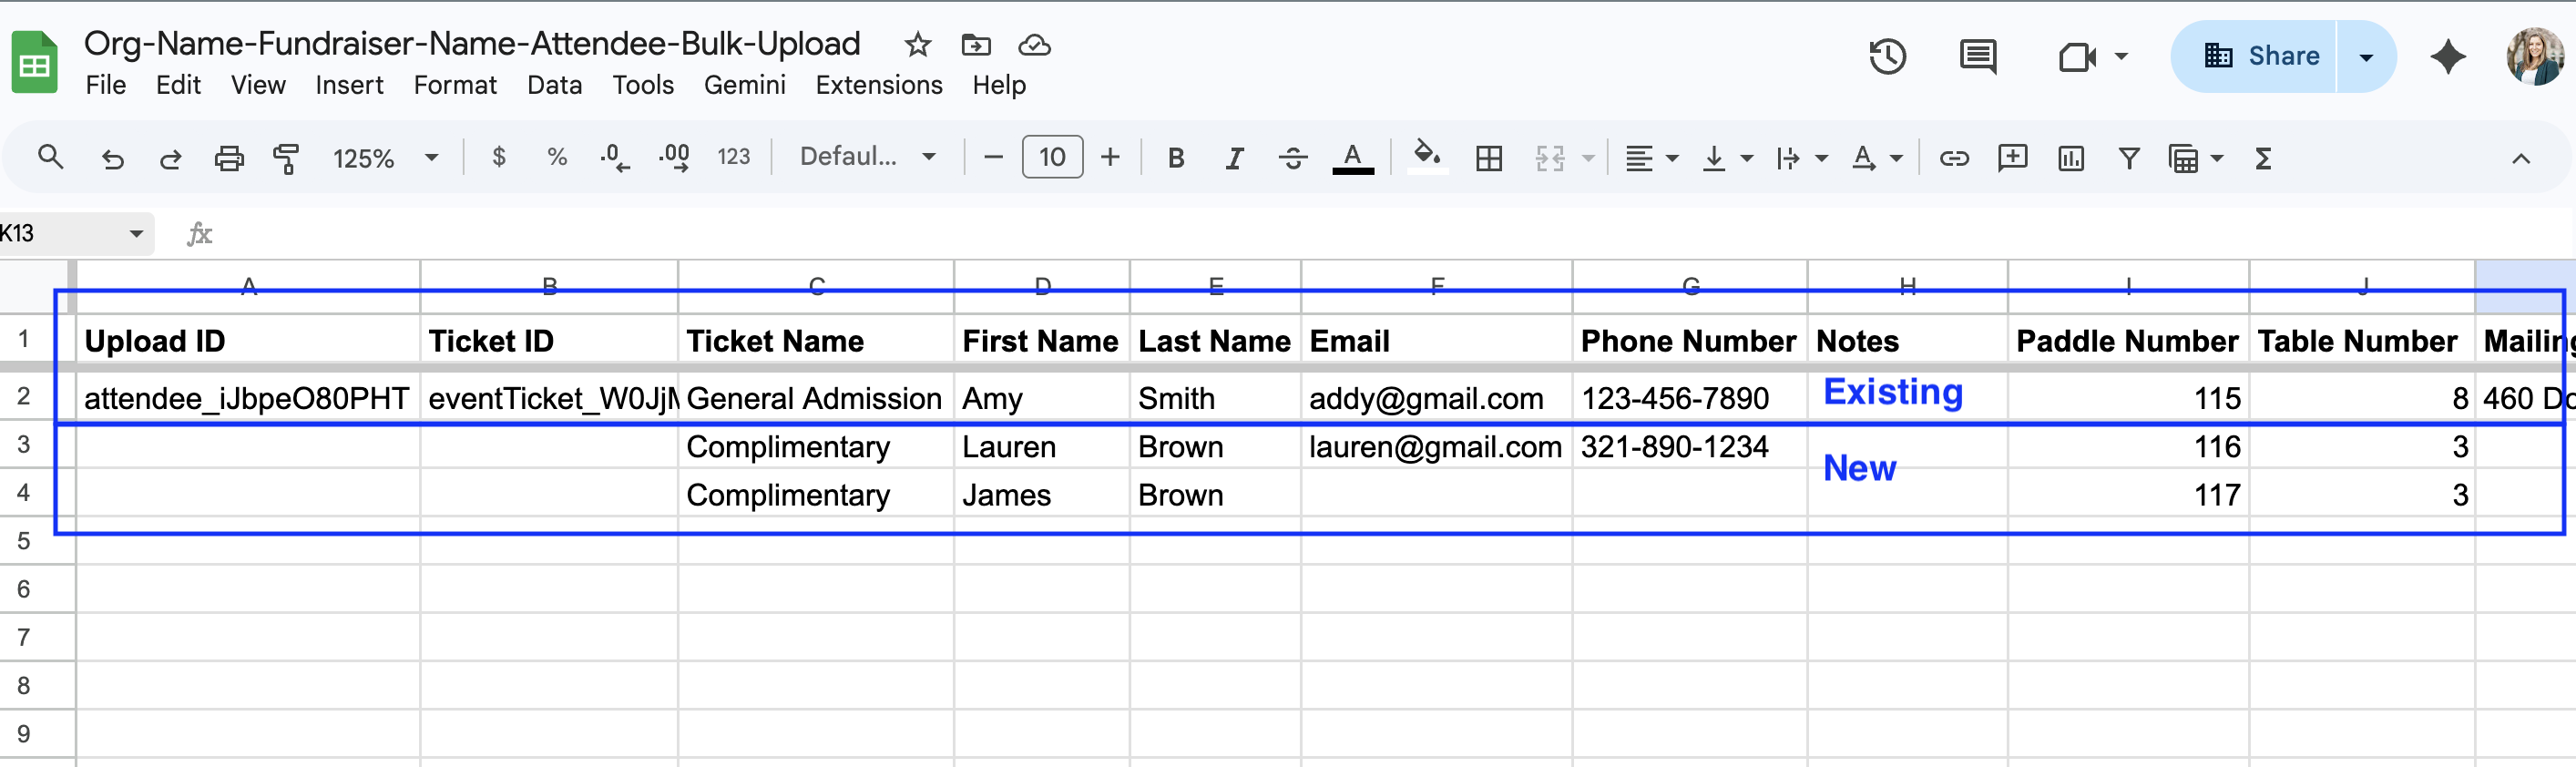This screenshot has width=2576, height=767.
Task: Open the Name box dropdown arrow
Action: [x=136, y=234]
